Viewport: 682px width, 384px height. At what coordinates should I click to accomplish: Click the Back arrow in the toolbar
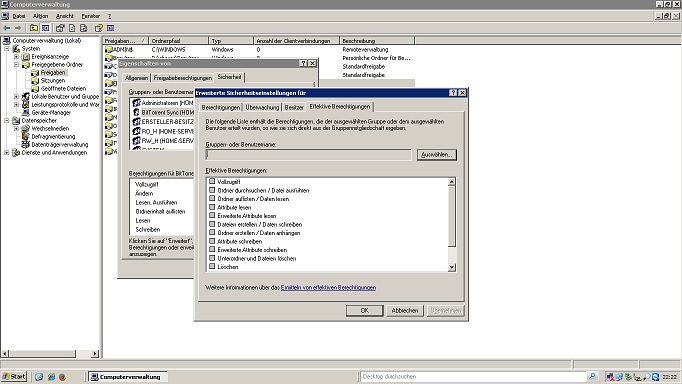point(7,28)
